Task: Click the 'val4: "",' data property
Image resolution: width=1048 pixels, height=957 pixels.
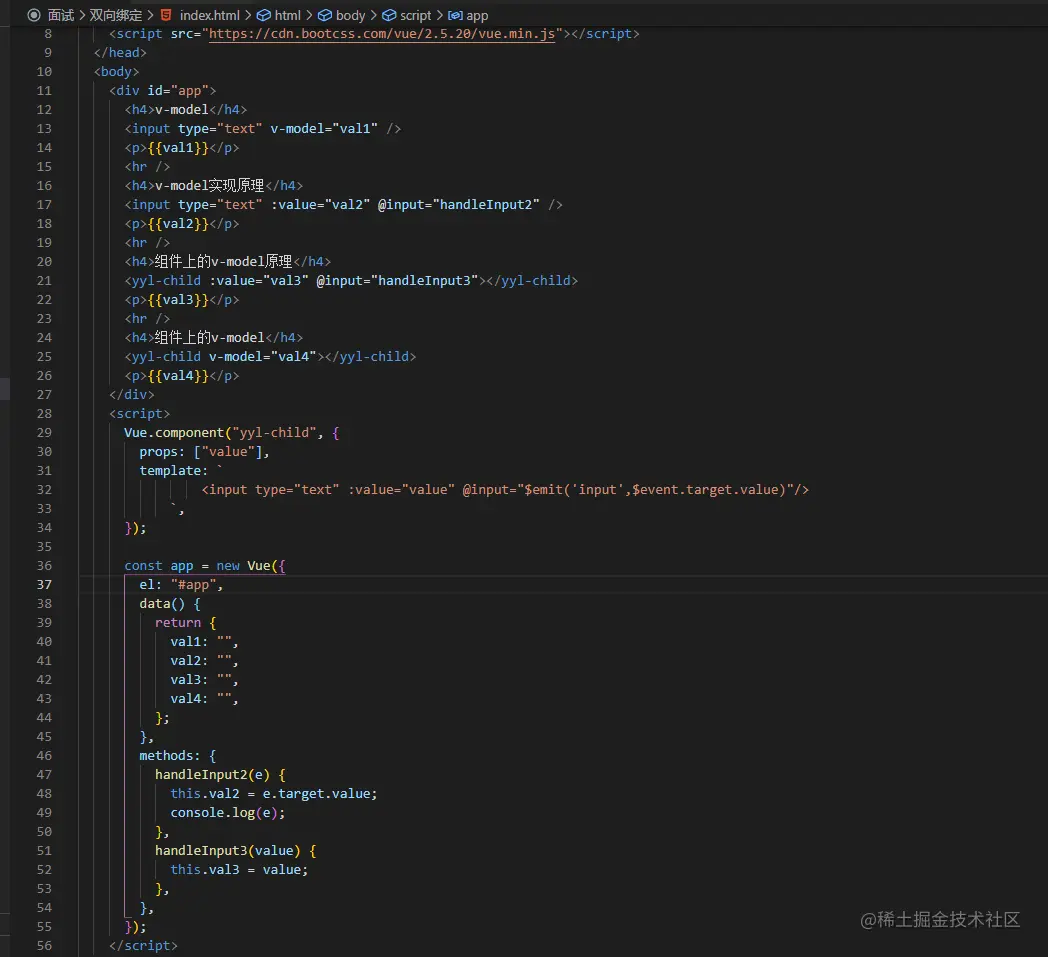Action: 204,698
